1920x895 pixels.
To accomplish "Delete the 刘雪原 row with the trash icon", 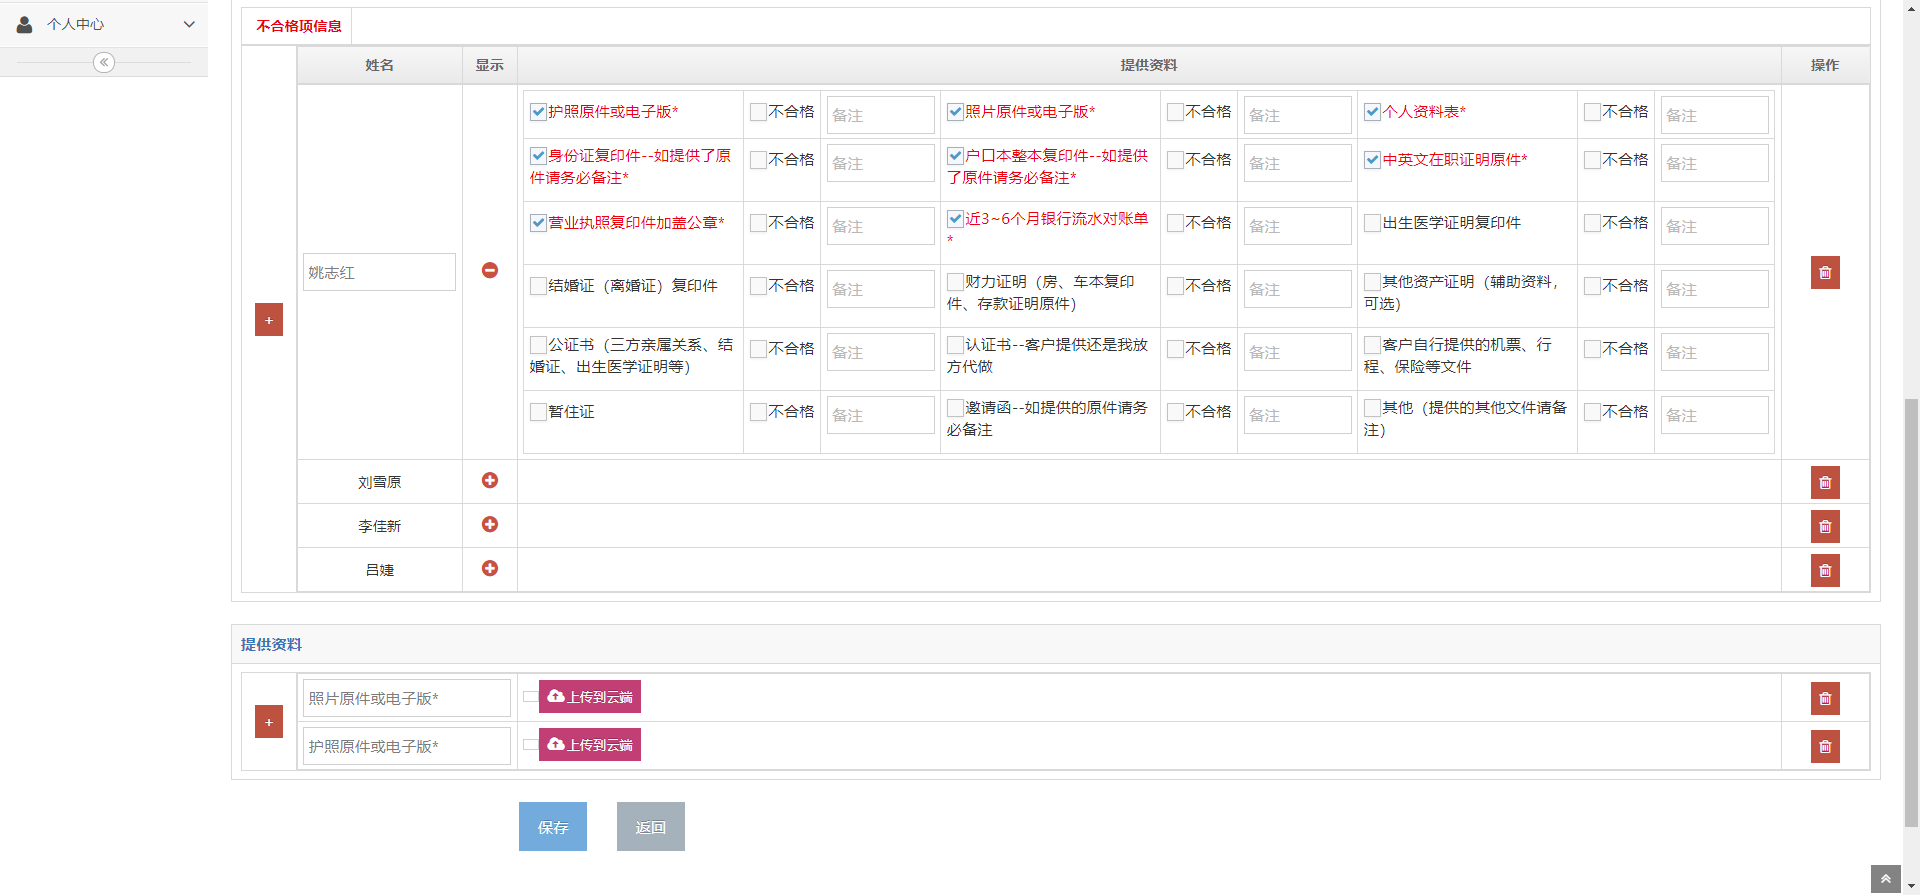I will [x=1825, y=482].
